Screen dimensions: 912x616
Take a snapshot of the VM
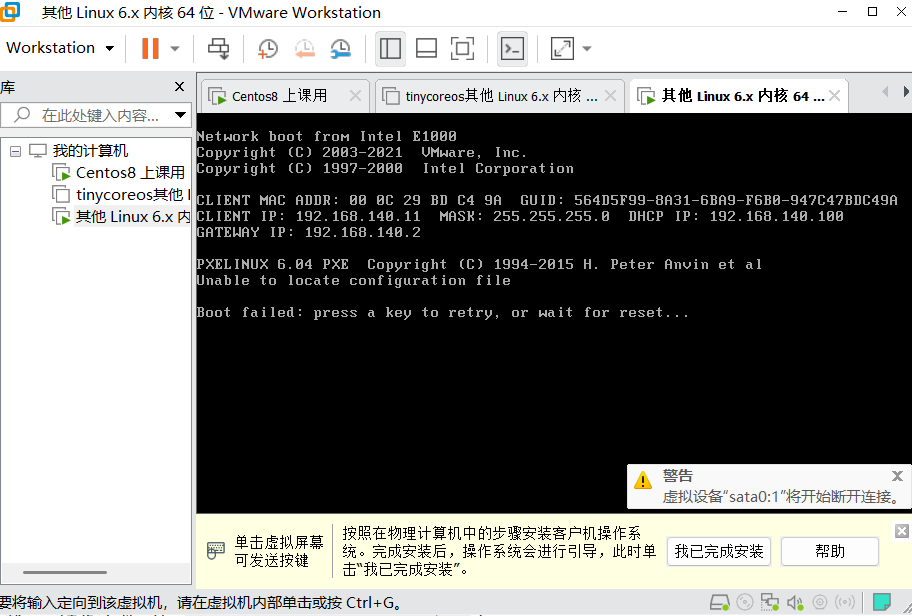point(268,48)
